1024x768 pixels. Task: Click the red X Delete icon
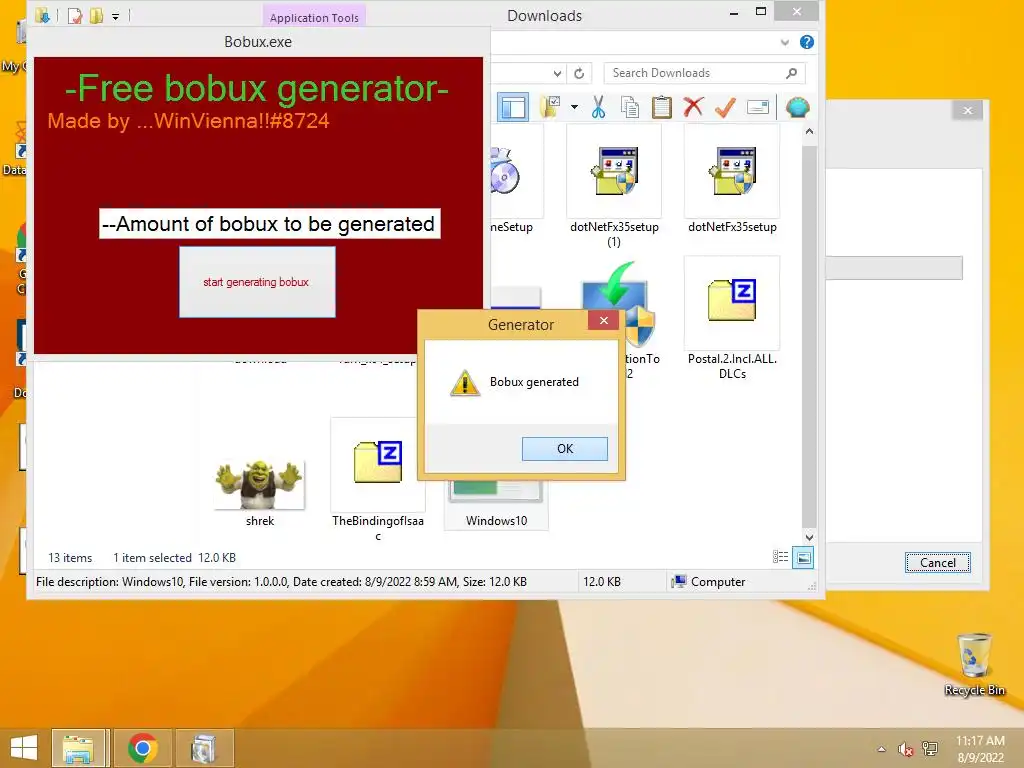pos(694,107)
